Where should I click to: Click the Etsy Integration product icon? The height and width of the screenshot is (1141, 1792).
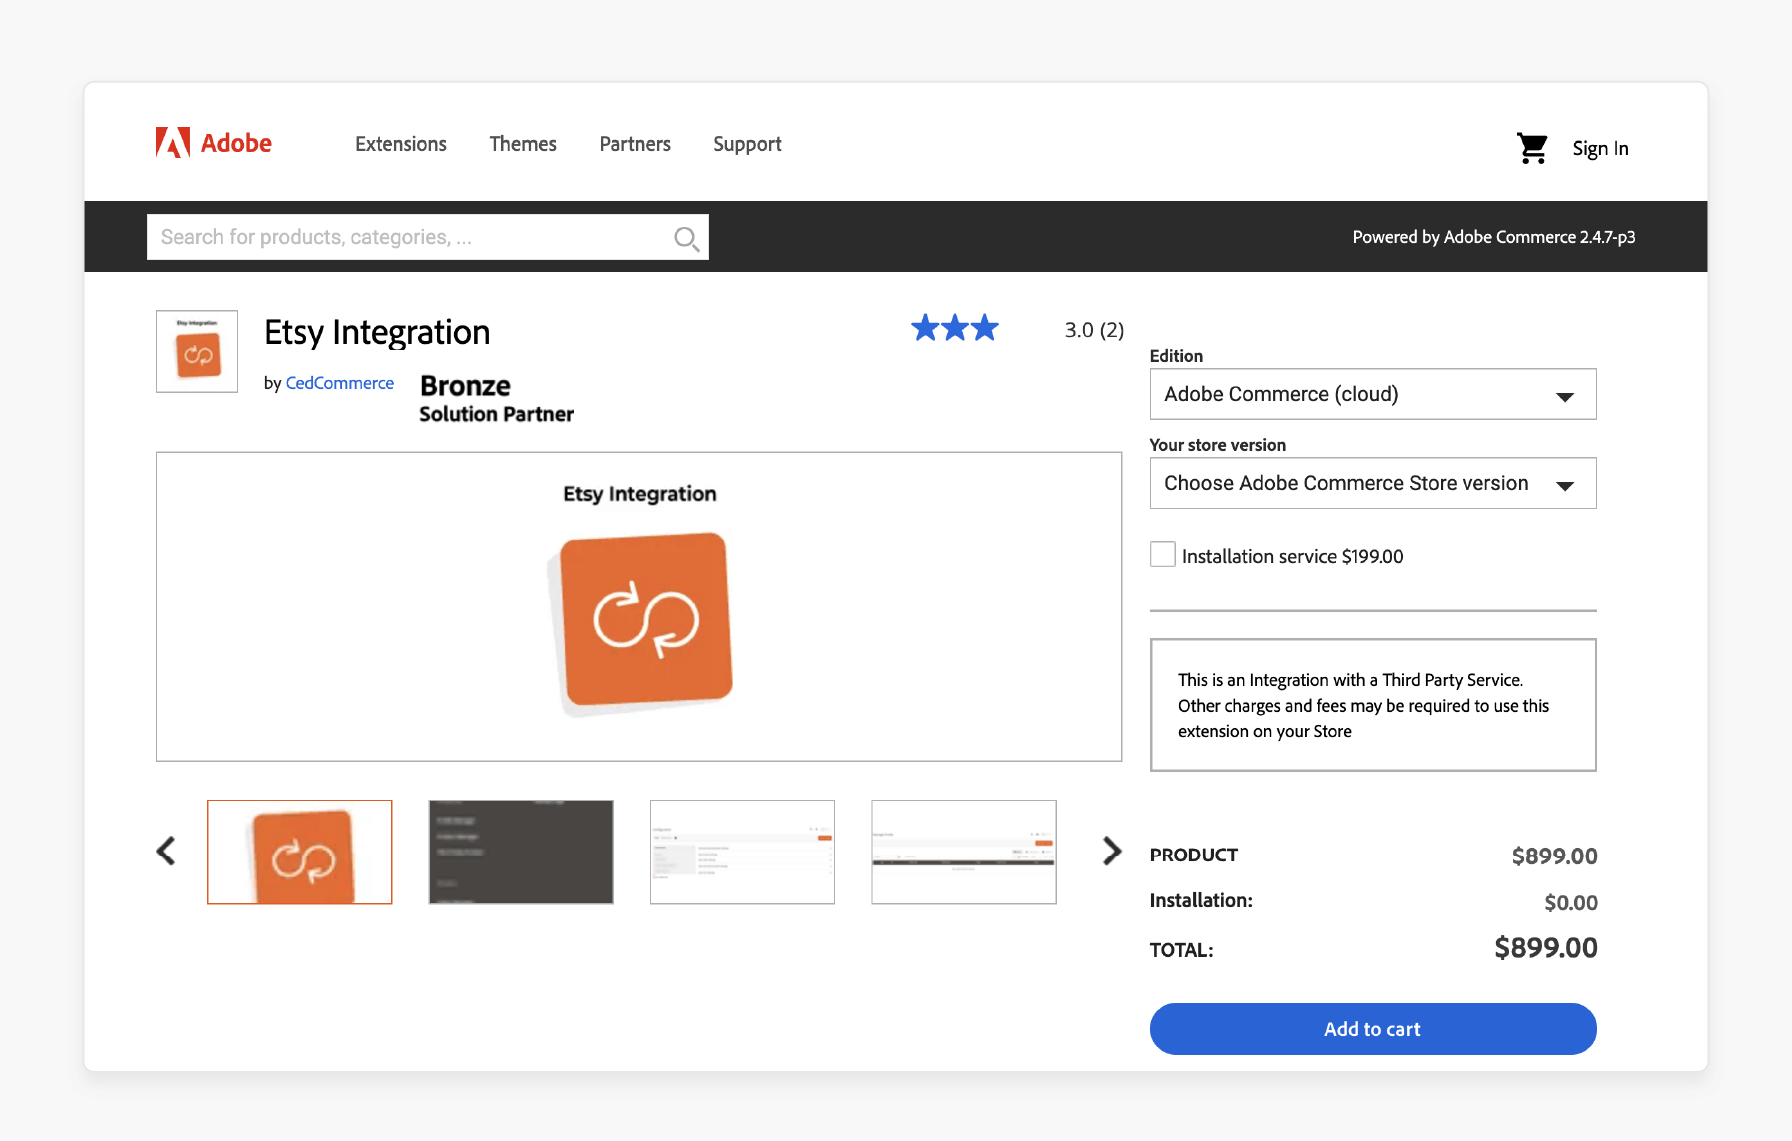tap(197, 351)
